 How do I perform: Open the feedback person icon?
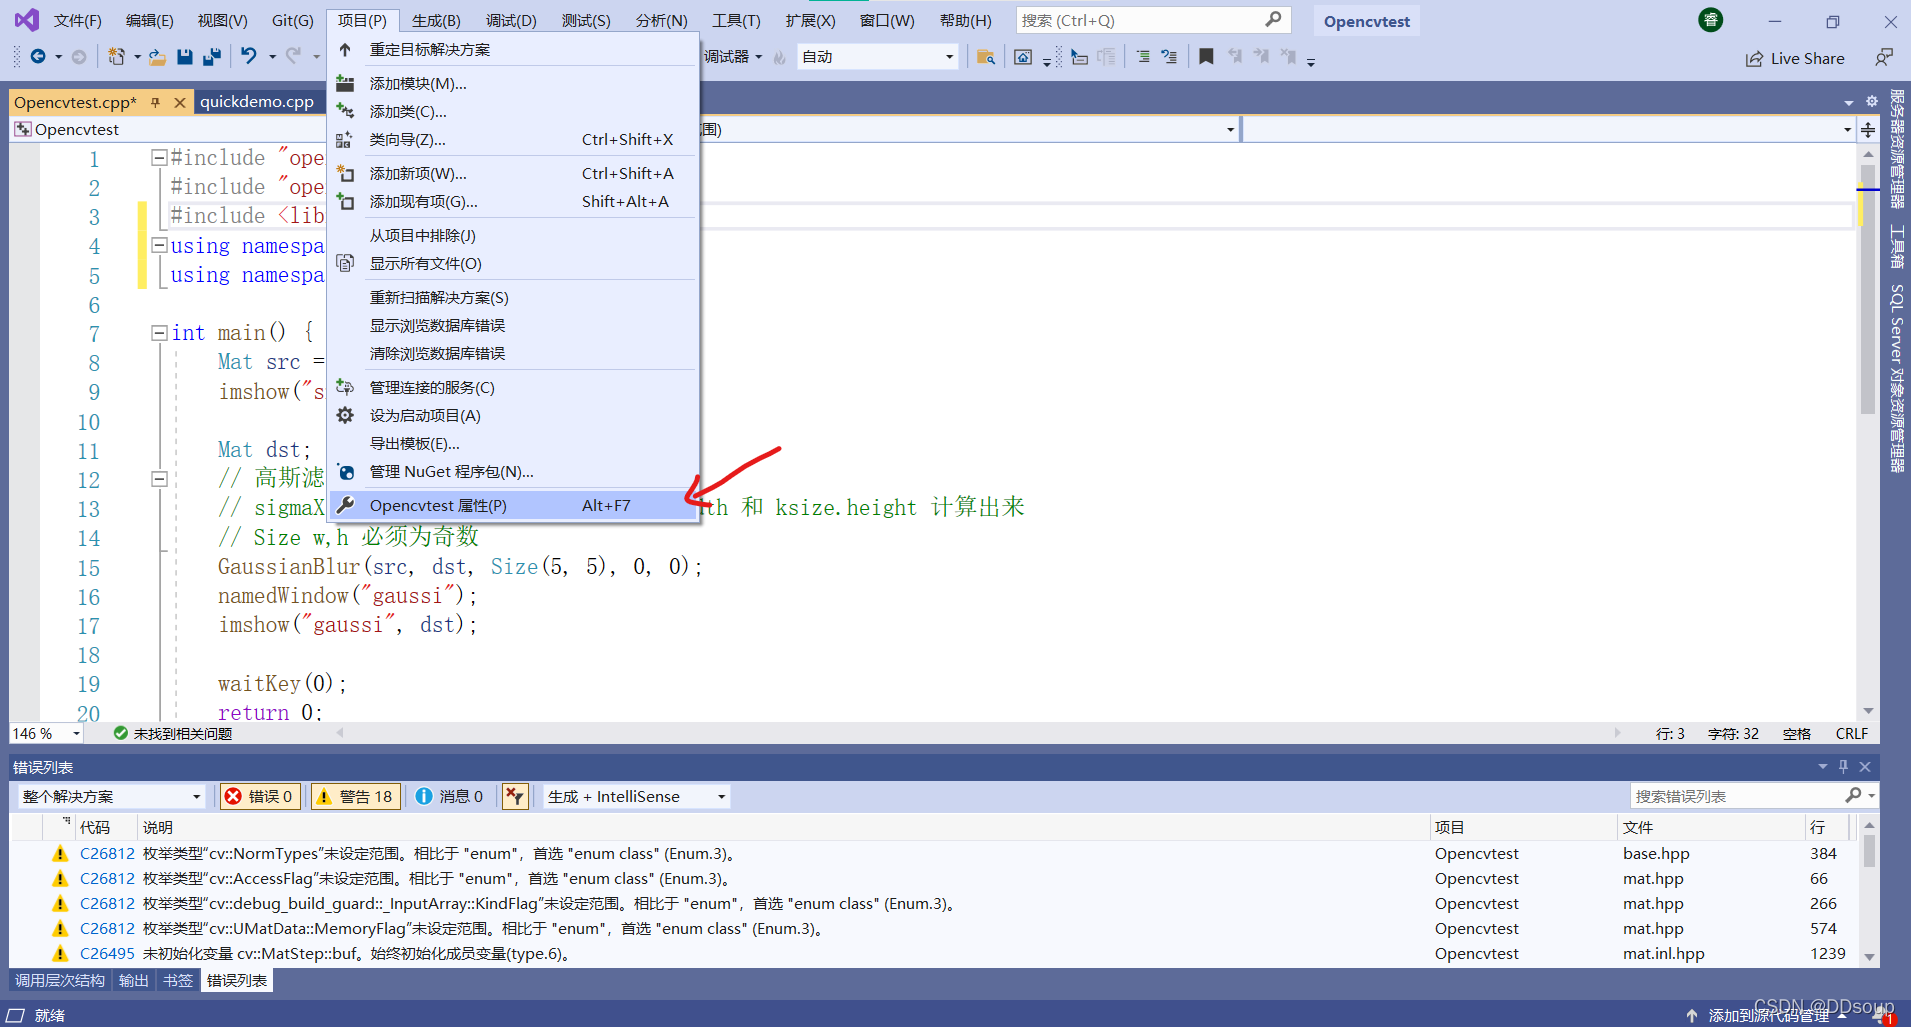(1884, 58)
